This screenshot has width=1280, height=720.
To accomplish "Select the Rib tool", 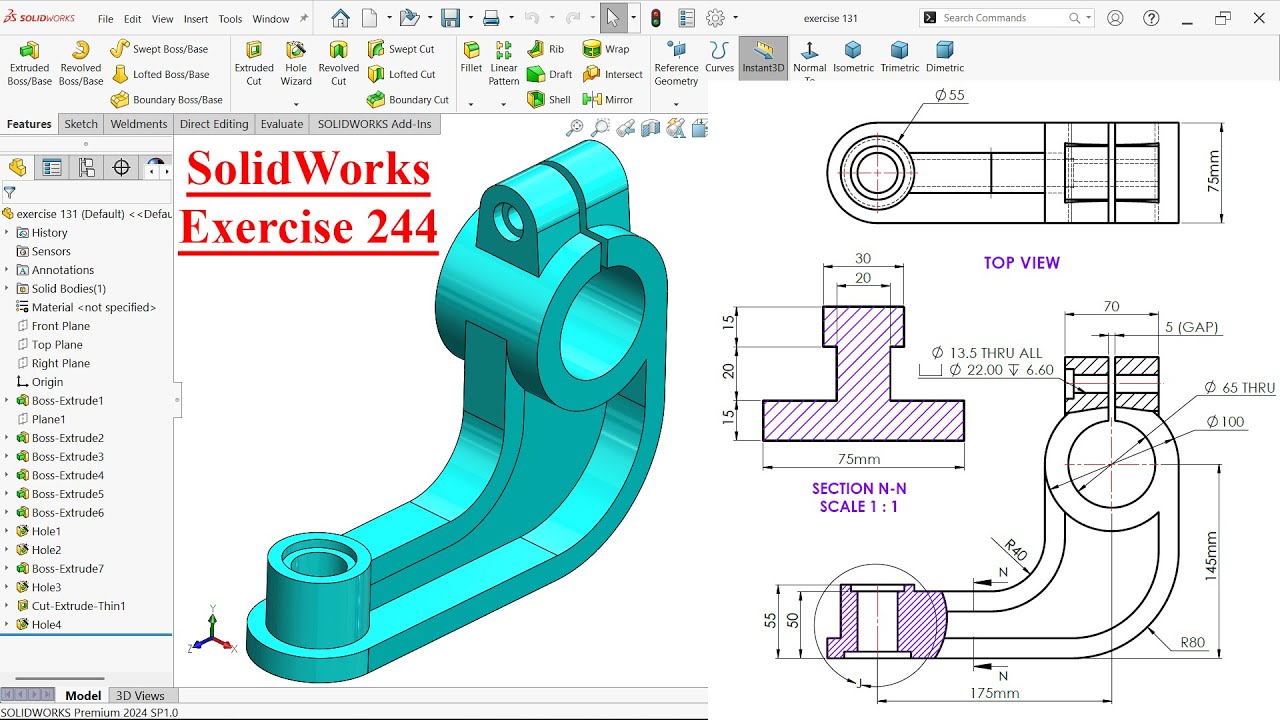I will coord(545,49).
